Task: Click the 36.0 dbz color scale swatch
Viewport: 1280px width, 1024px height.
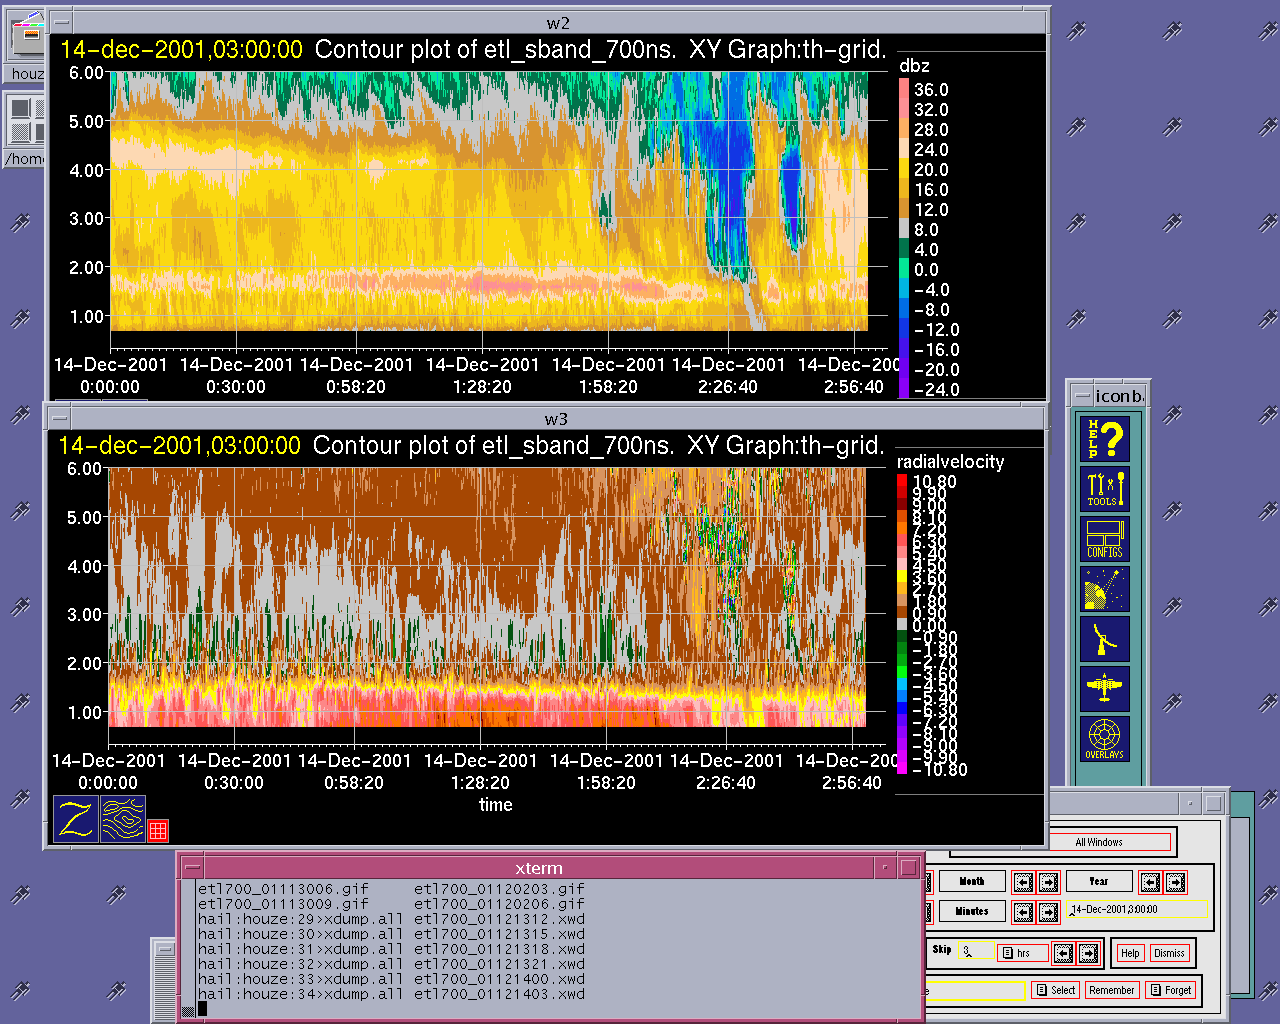Action: pyautogui.click(x=904, y=90)
